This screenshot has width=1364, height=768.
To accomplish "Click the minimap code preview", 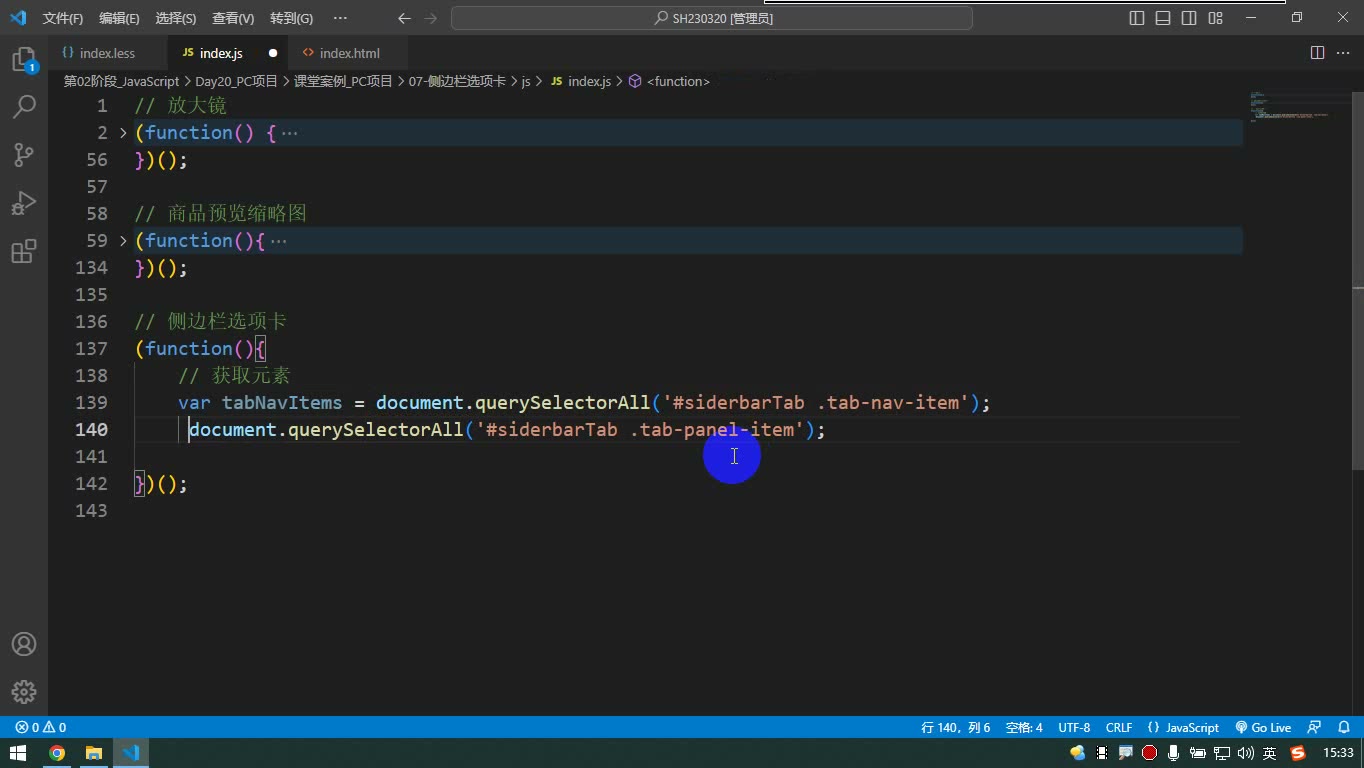I will pos(1295,107).
